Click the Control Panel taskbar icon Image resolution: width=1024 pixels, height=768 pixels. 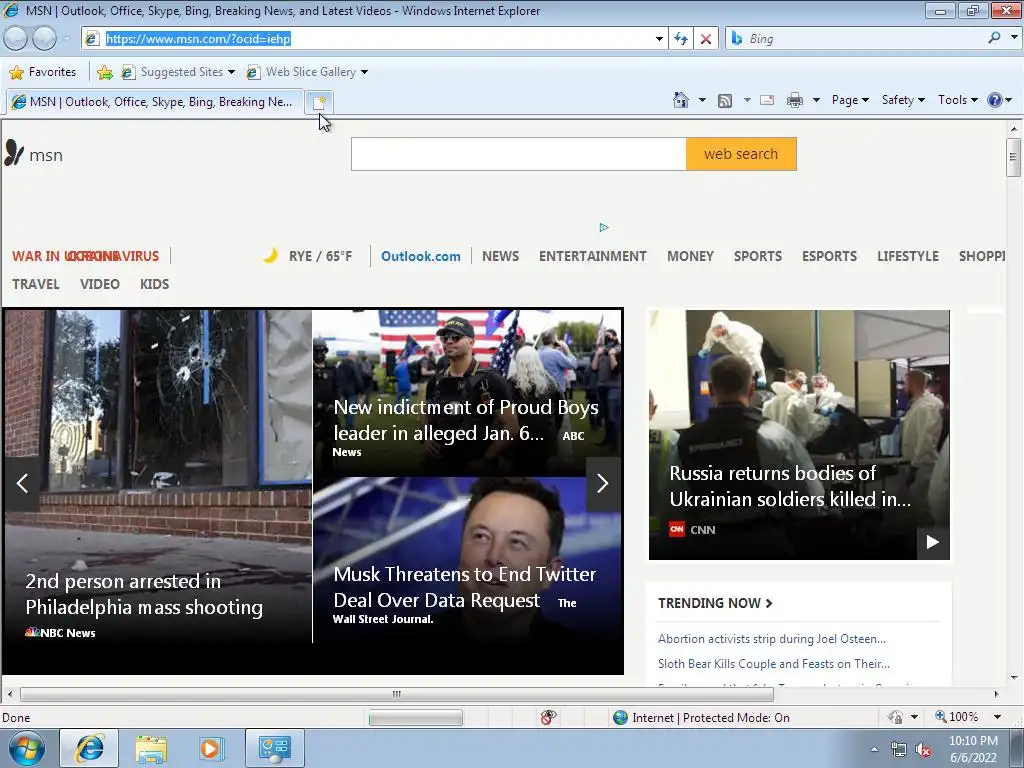point(274,748)
